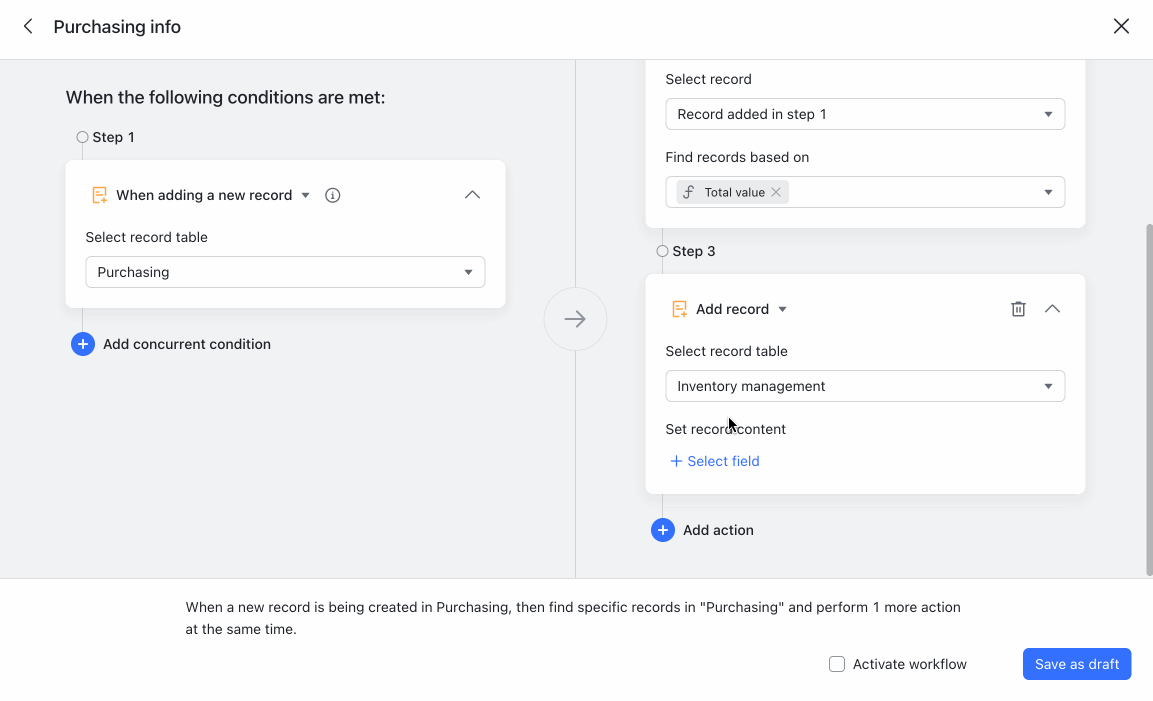Image resolution: width=1153 pixels, height=701 pixels.
Task: Remove the Total value filter via its X
Action: [775, 191]
